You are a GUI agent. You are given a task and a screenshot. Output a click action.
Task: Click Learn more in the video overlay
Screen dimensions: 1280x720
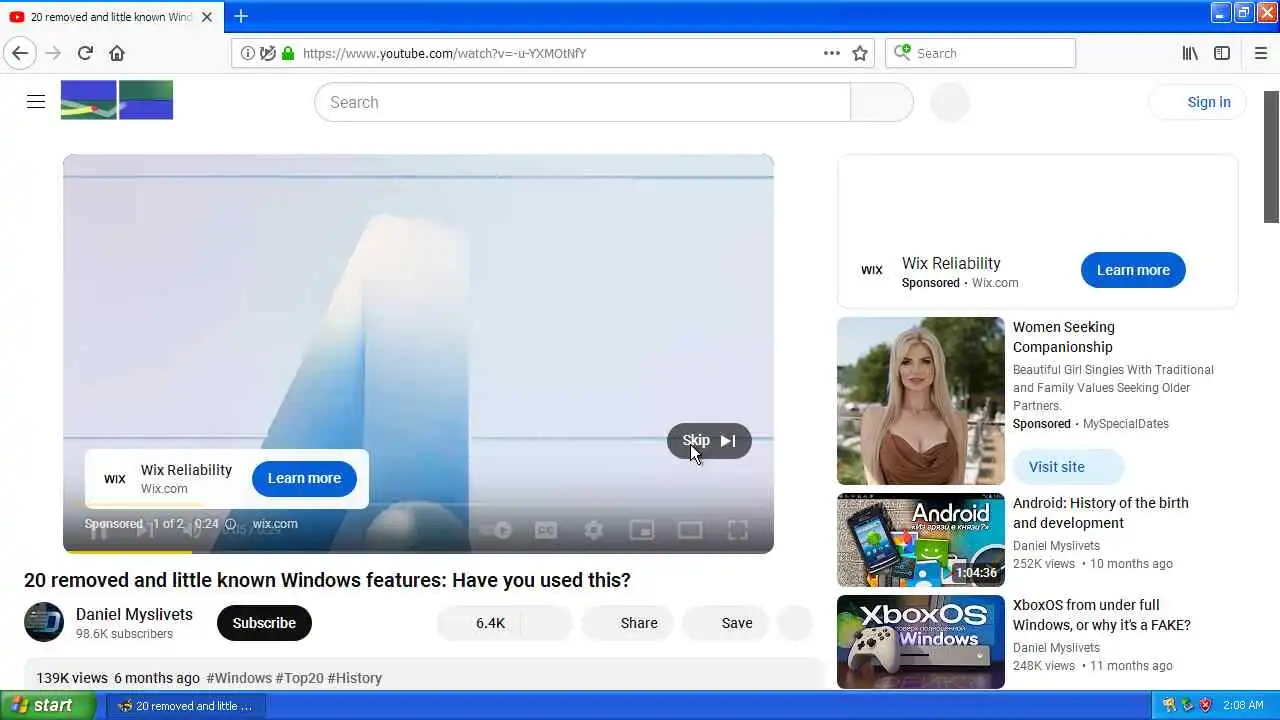304,478
